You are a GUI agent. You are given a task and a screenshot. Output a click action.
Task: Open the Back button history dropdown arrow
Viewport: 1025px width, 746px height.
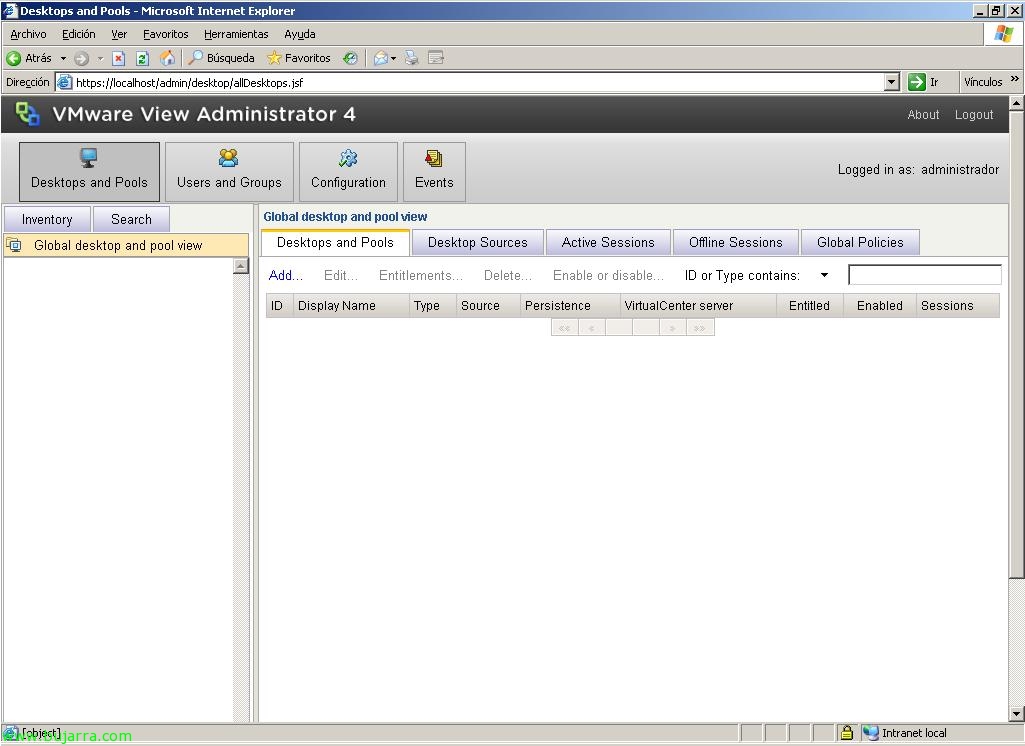coord(63,59)
